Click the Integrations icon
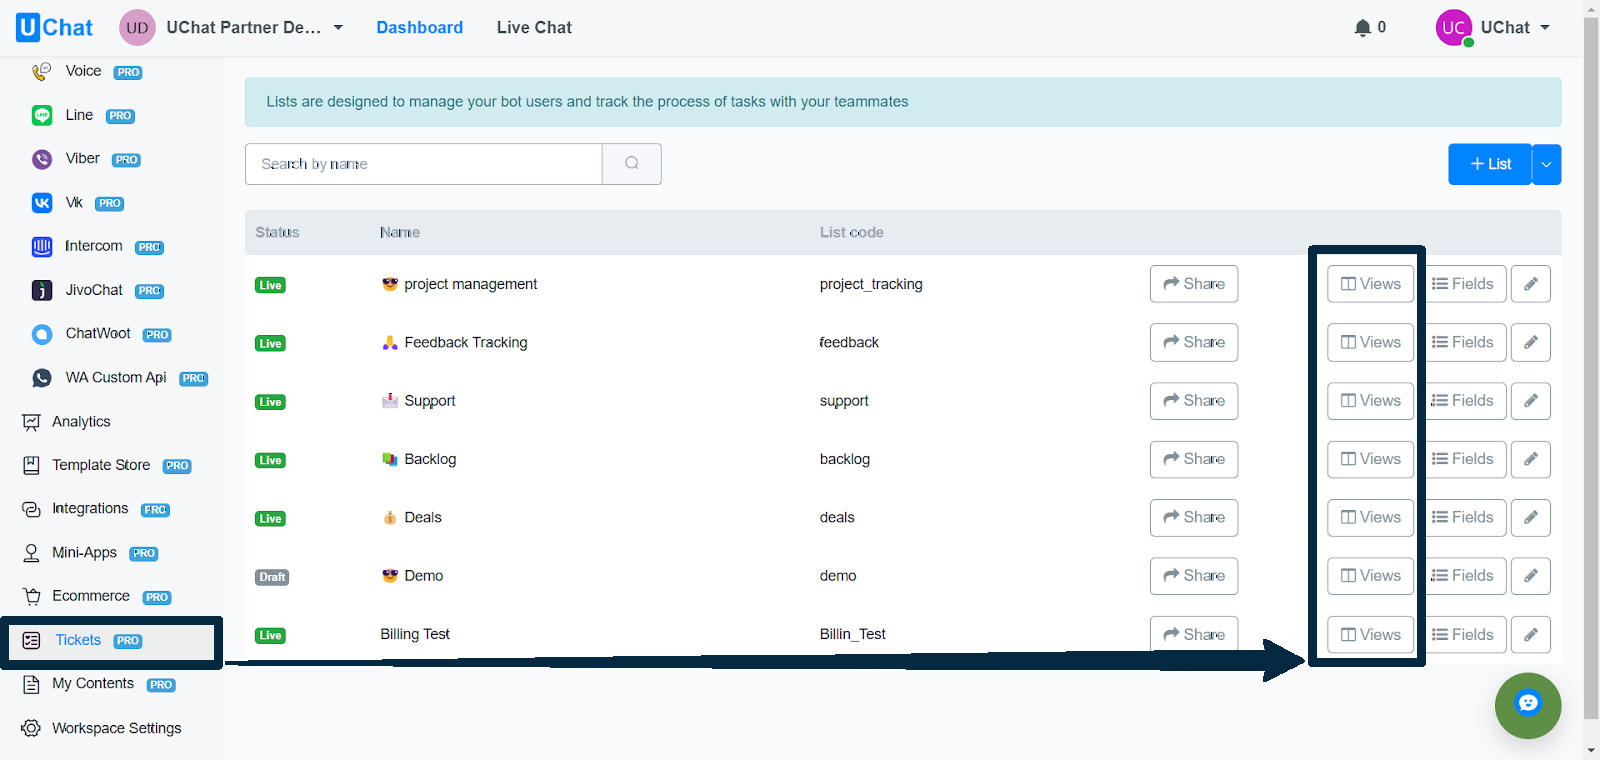Image resolution: width=1600 pixels, height=760 pixels. tap(32, 509)
